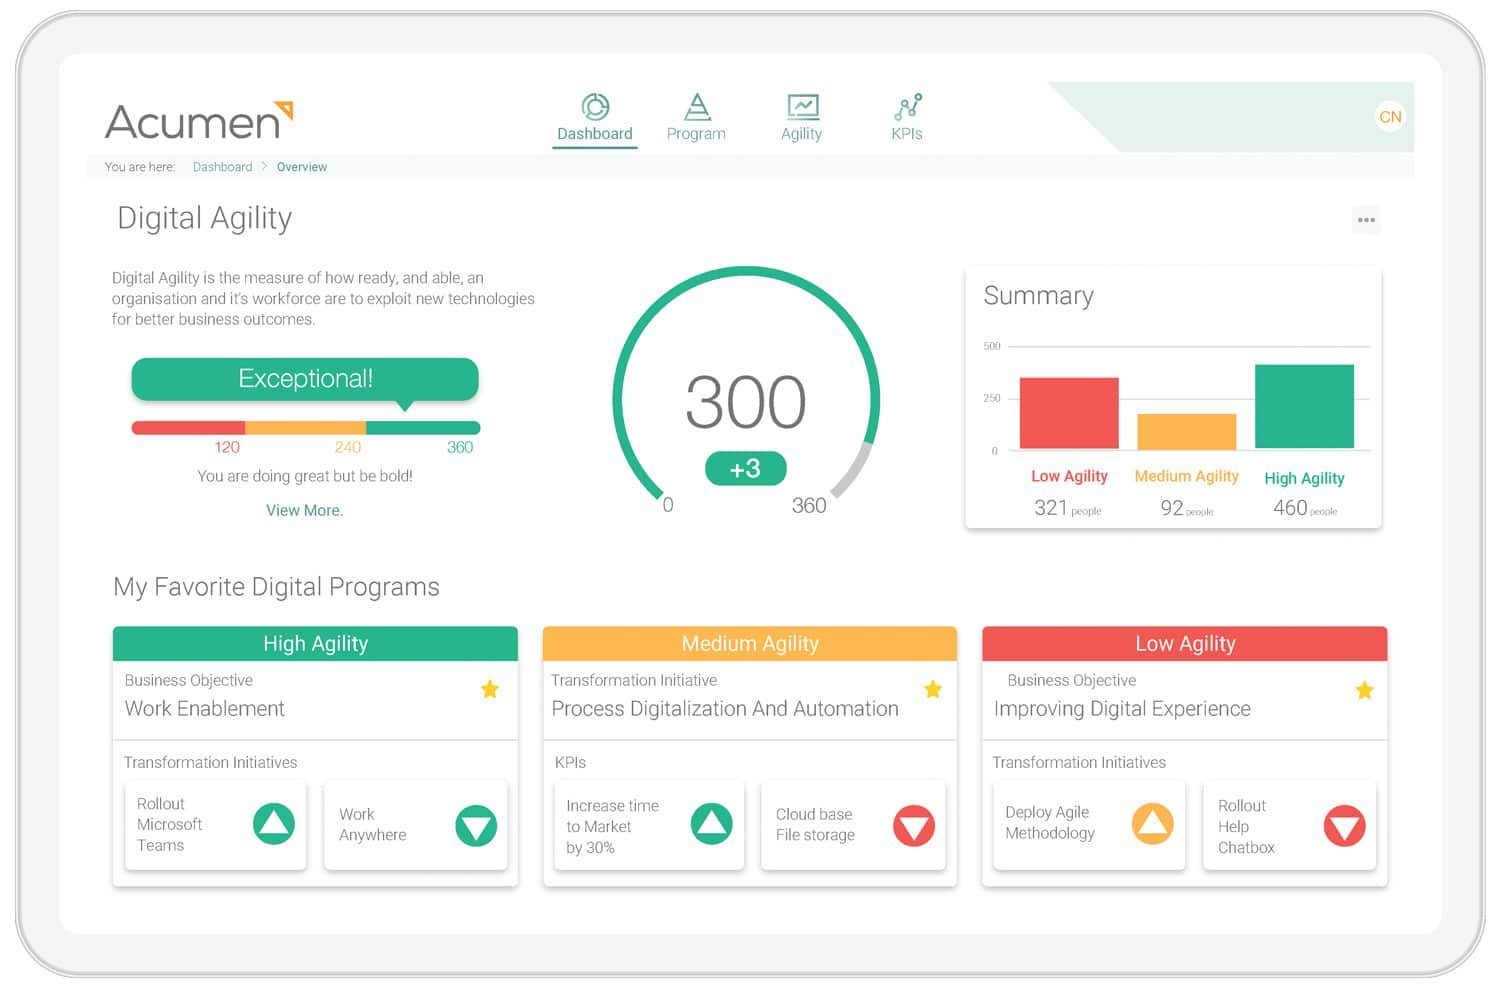The image size is (1500, 988).
Task: Unstar the Improving Digital Experience card
Action: point(1364,689)
